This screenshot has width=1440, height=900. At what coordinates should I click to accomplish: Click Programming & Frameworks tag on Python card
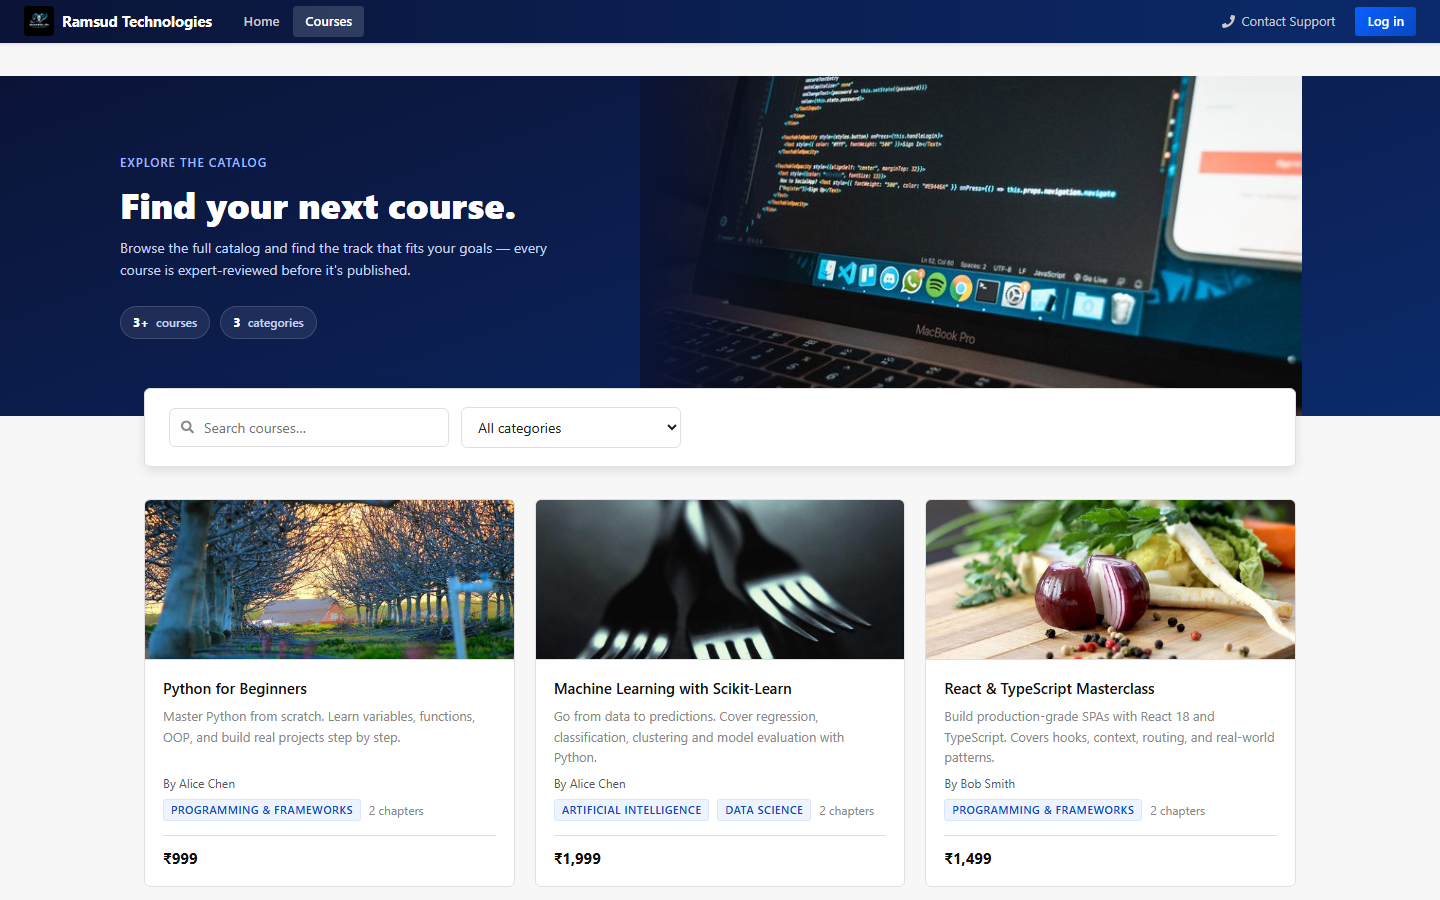[262, 810]
